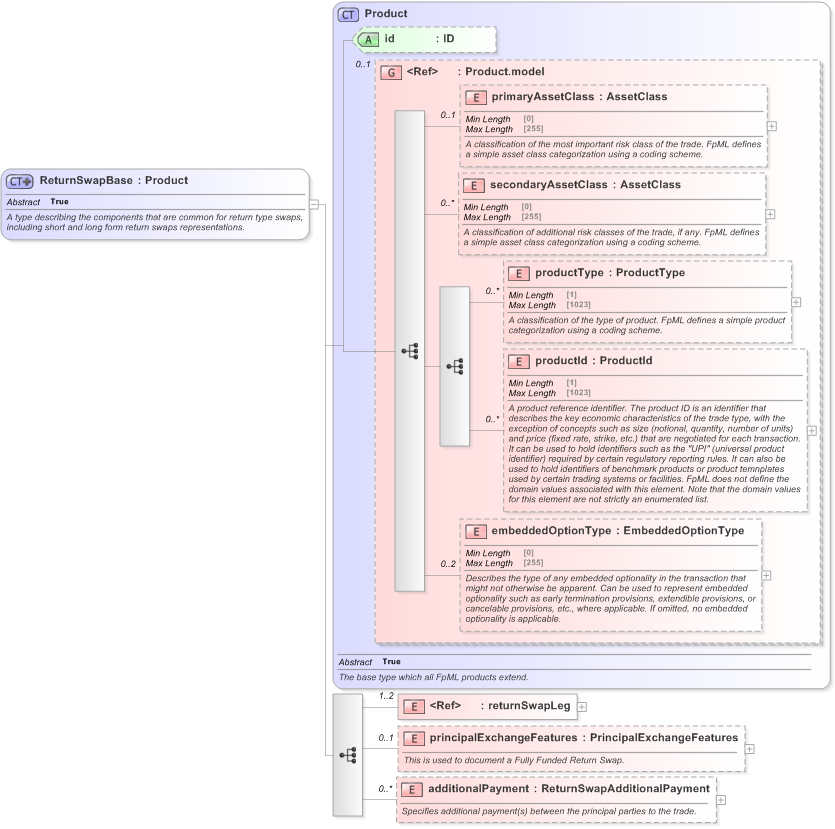Click the primaryAssetClass : AssetClass label
The width and height of the screenshot is (835, 829).
click(579, 97)
